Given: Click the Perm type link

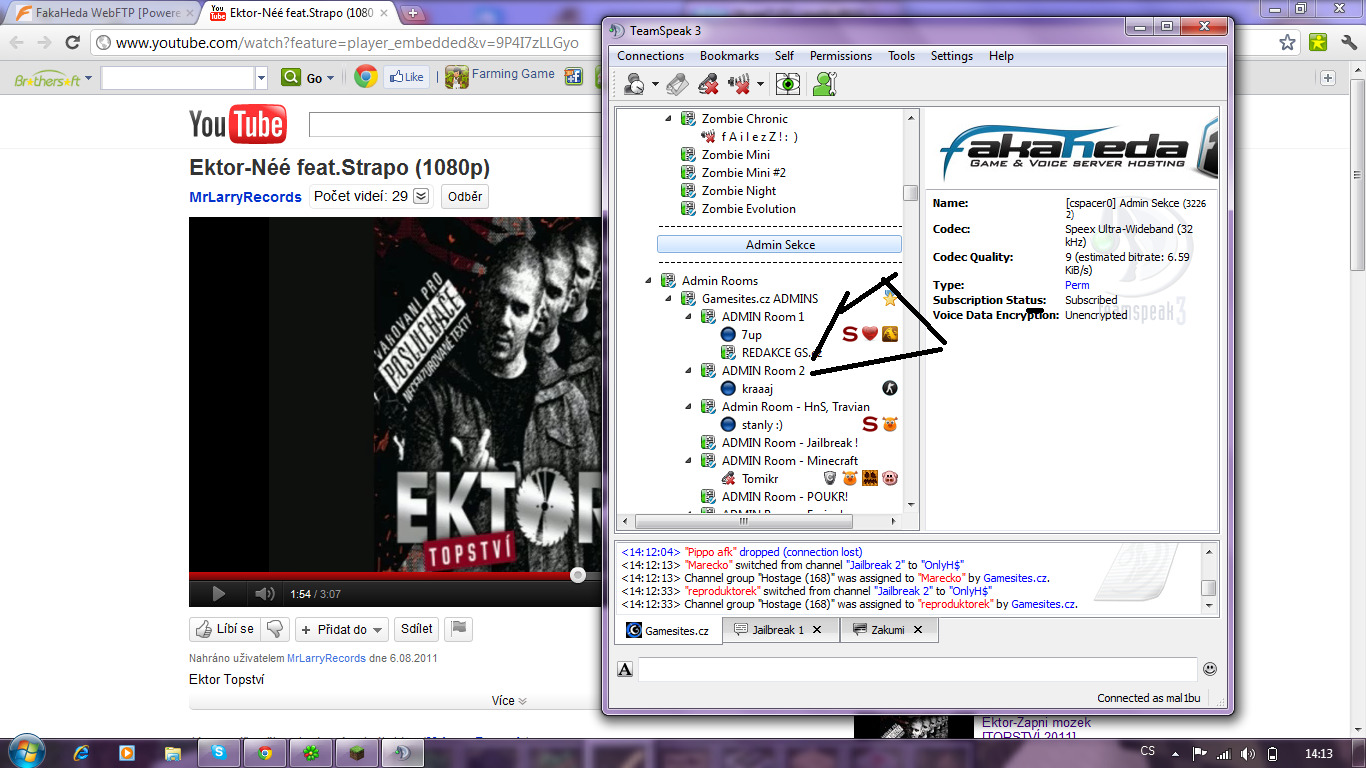Looking at the screenshot, I should coord(1077,285).
